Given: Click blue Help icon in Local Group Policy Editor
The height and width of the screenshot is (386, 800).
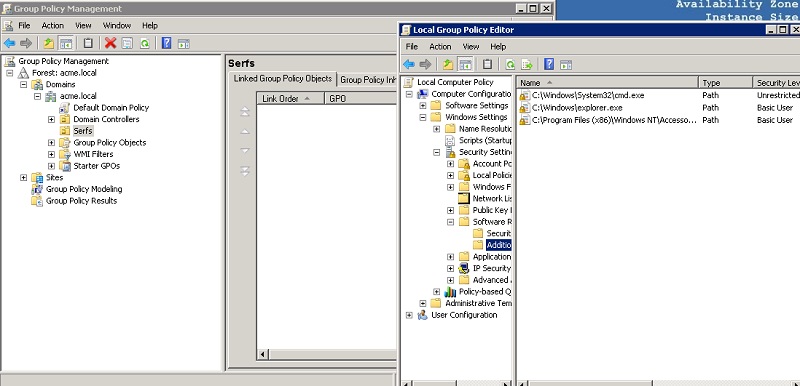Looking at the screenshot, I should pyautogui.click(x=549, y=64).
